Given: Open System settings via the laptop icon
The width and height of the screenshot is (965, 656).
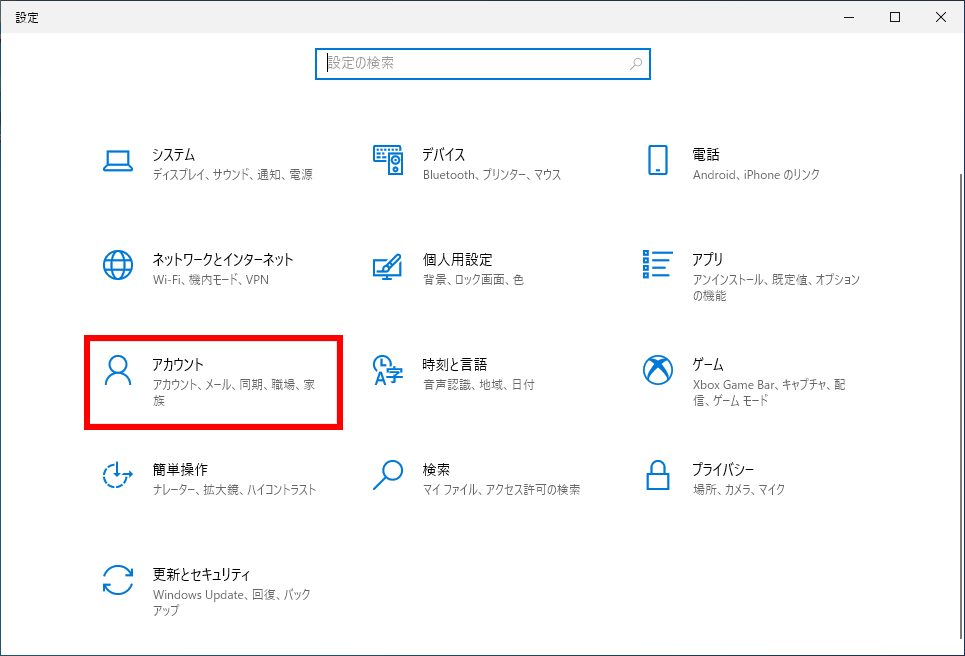Looking at the screenshot, I should click(x=119, y=160).
